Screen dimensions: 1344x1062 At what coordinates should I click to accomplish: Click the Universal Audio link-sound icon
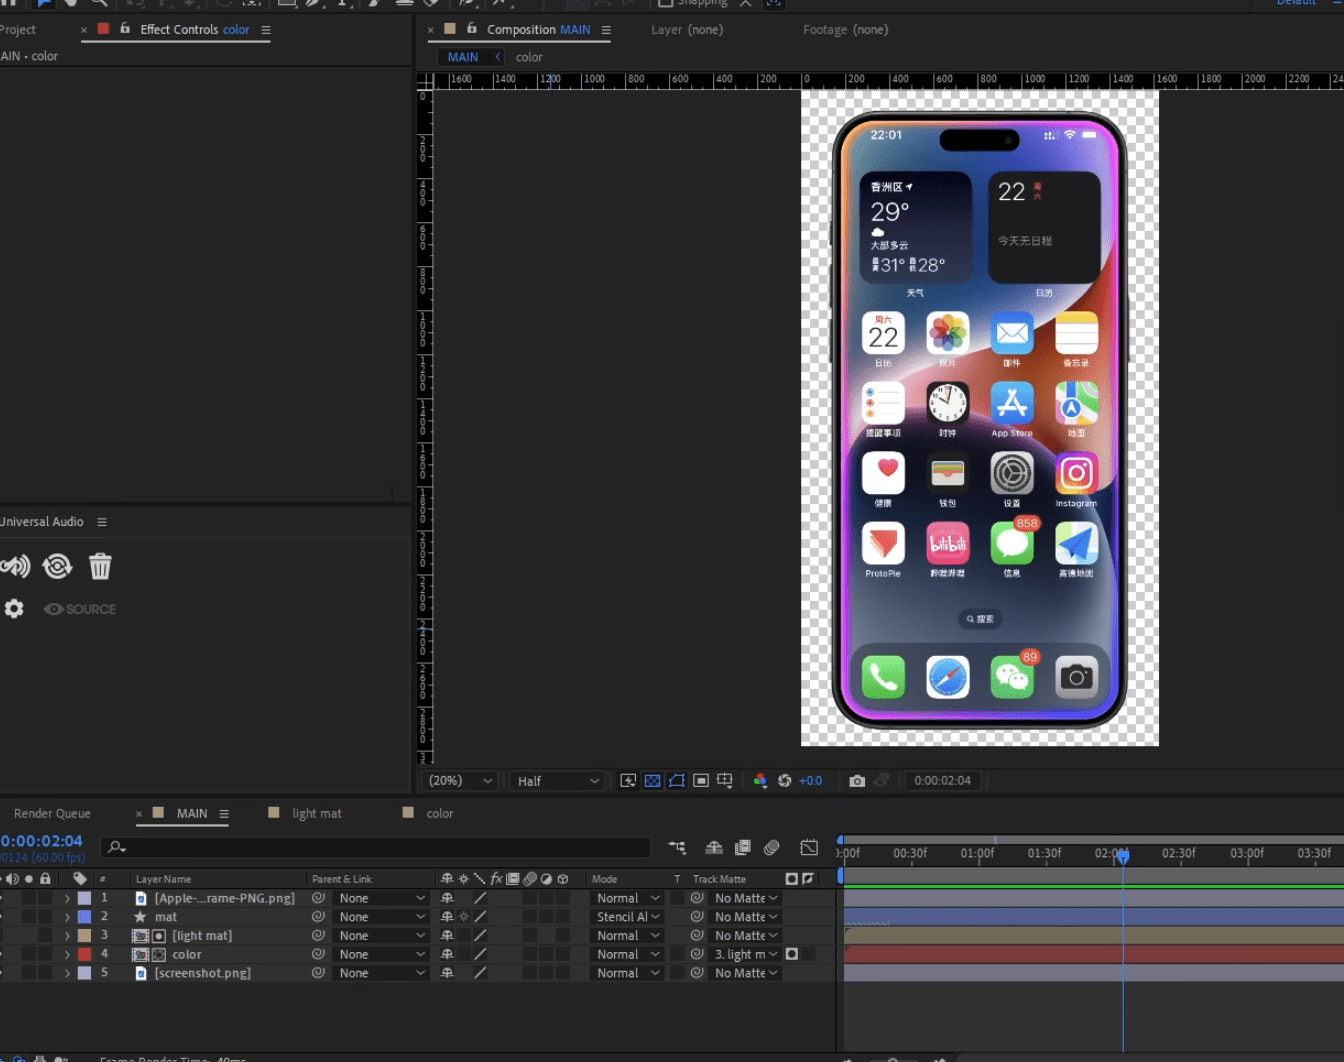15,567
